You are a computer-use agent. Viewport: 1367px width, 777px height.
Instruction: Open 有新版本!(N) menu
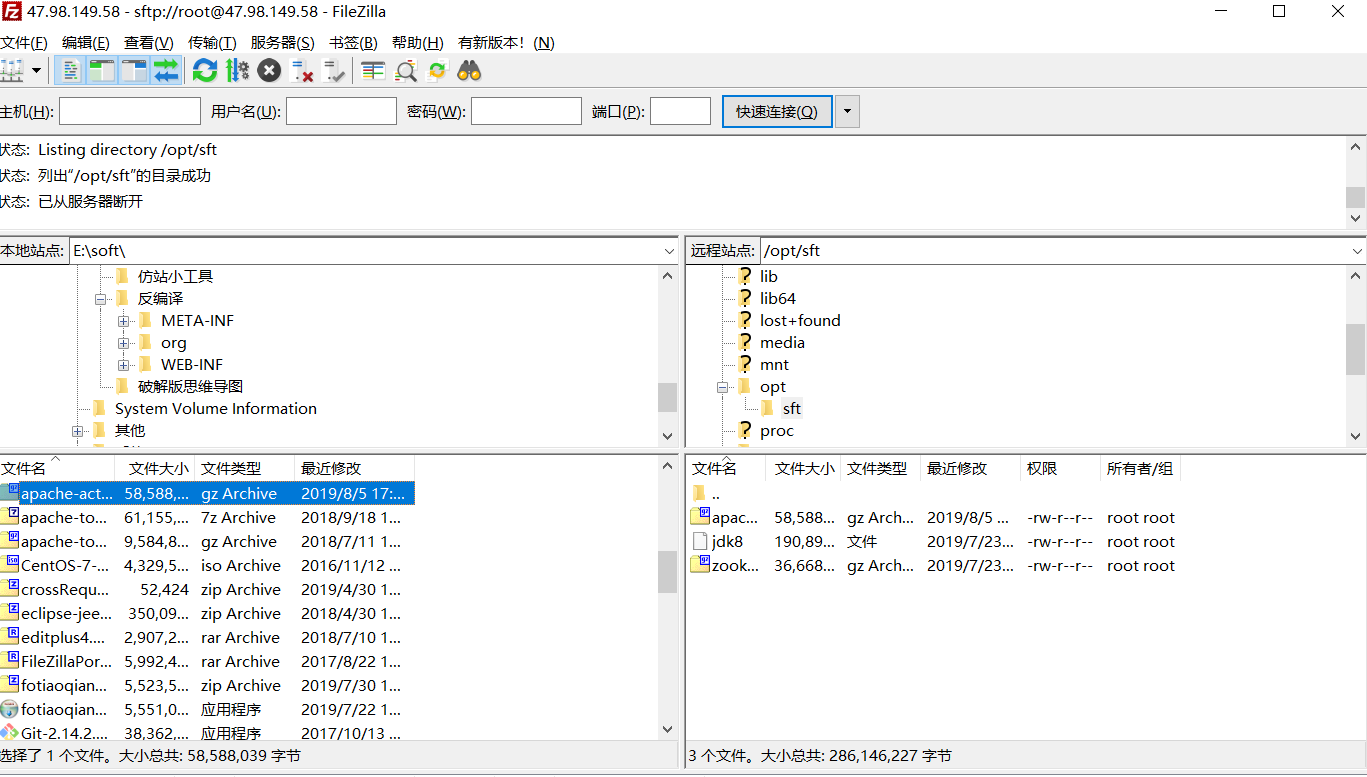click(x=506, y=43)
